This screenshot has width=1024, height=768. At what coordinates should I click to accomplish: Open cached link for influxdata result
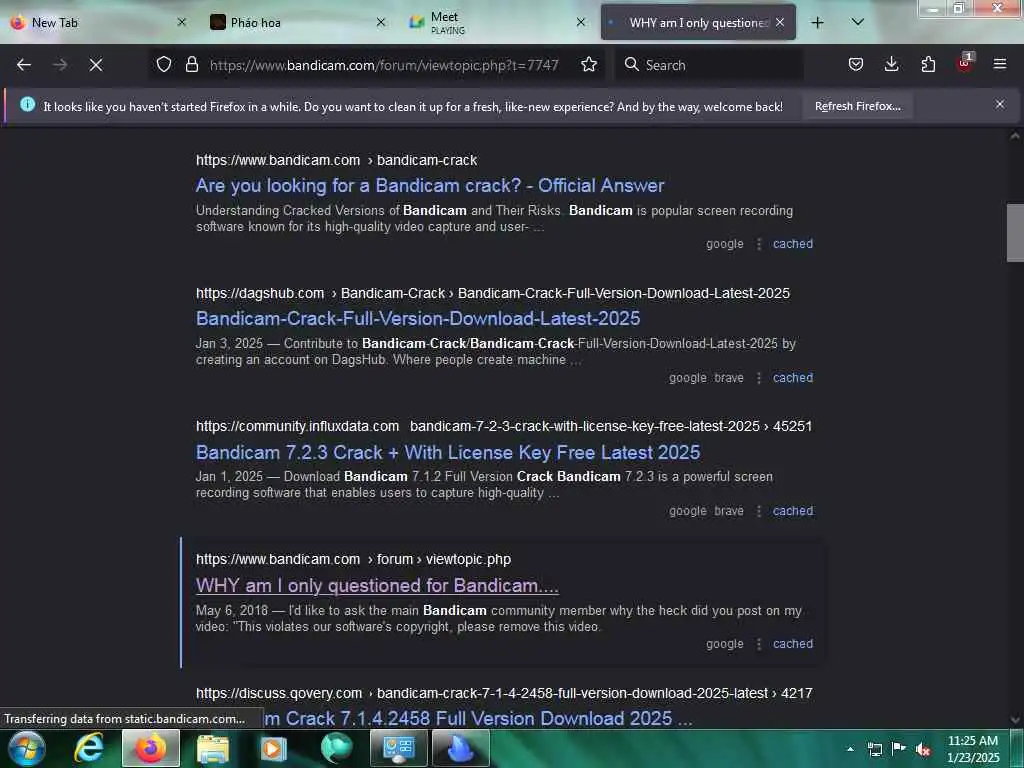[793, 511]
